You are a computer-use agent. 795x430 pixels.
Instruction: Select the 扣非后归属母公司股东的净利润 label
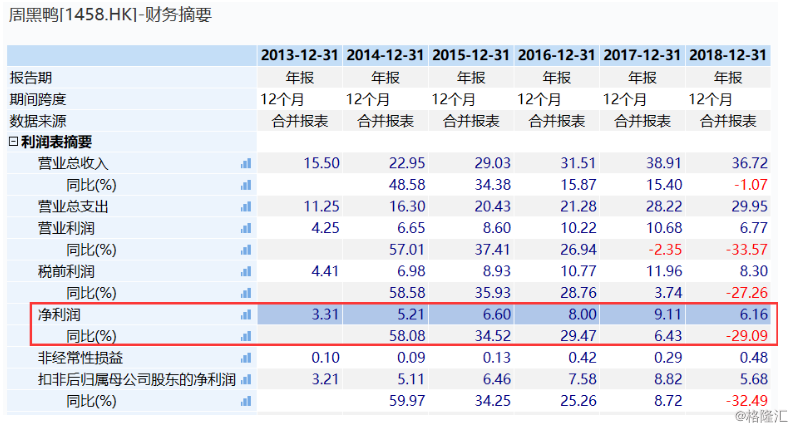tap(137, 379)
